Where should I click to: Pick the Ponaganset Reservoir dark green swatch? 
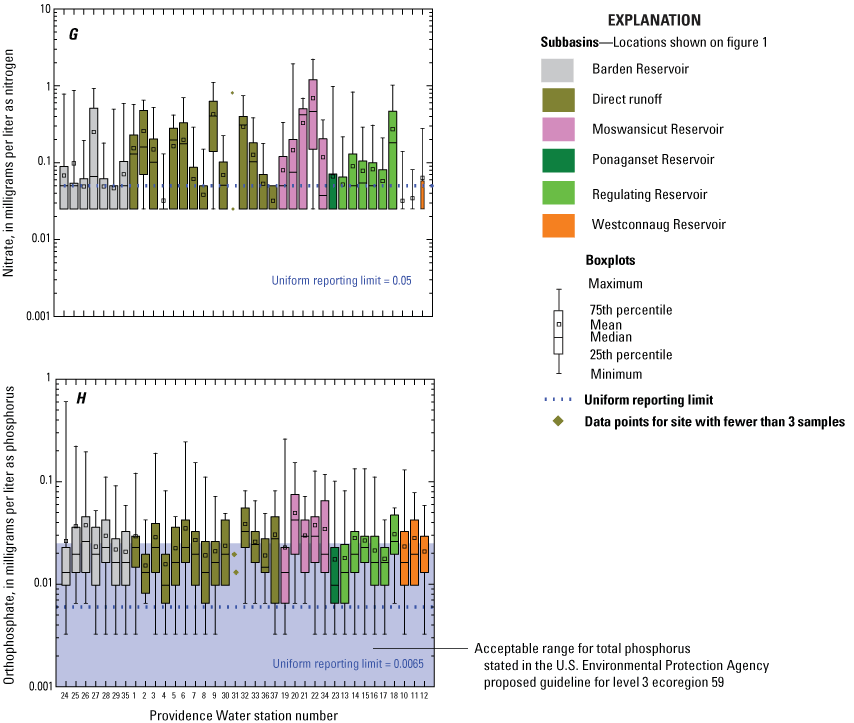[x=557, y=160]
